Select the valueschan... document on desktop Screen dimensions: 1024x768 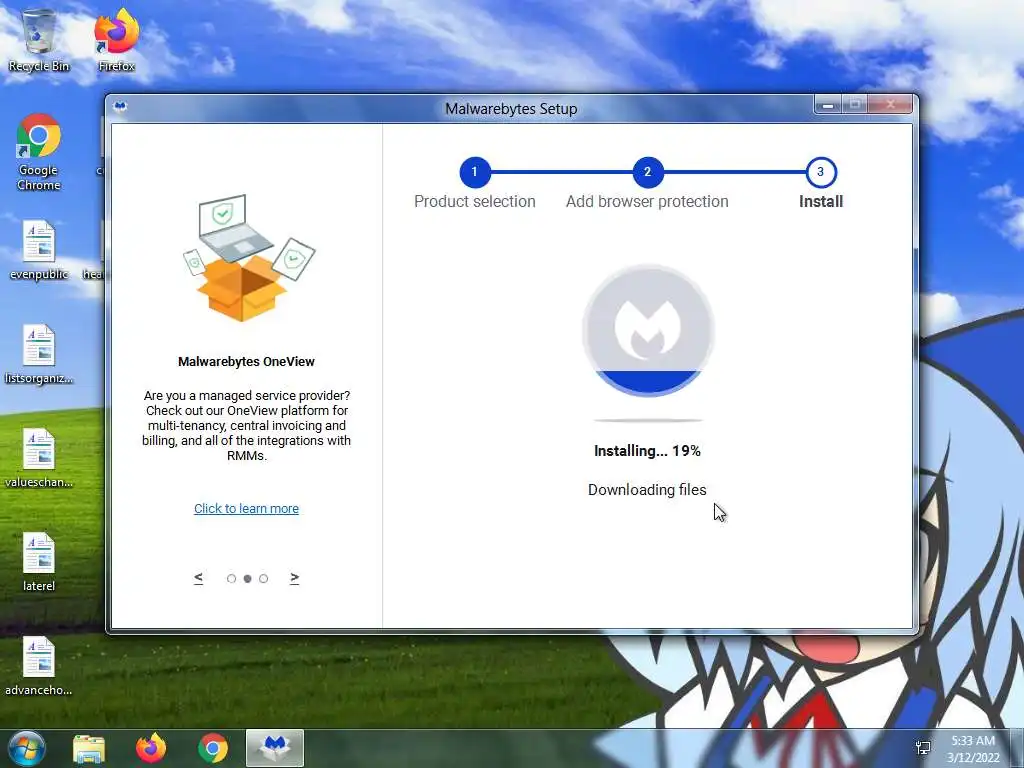coord(39,458)
